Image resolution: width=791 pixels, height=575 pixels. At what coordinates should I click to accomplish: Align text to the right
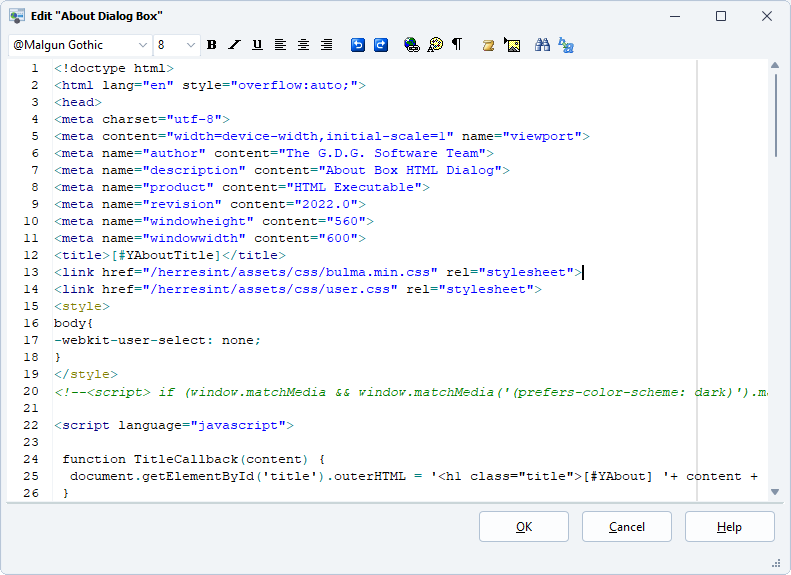click(x=326, y=45)
